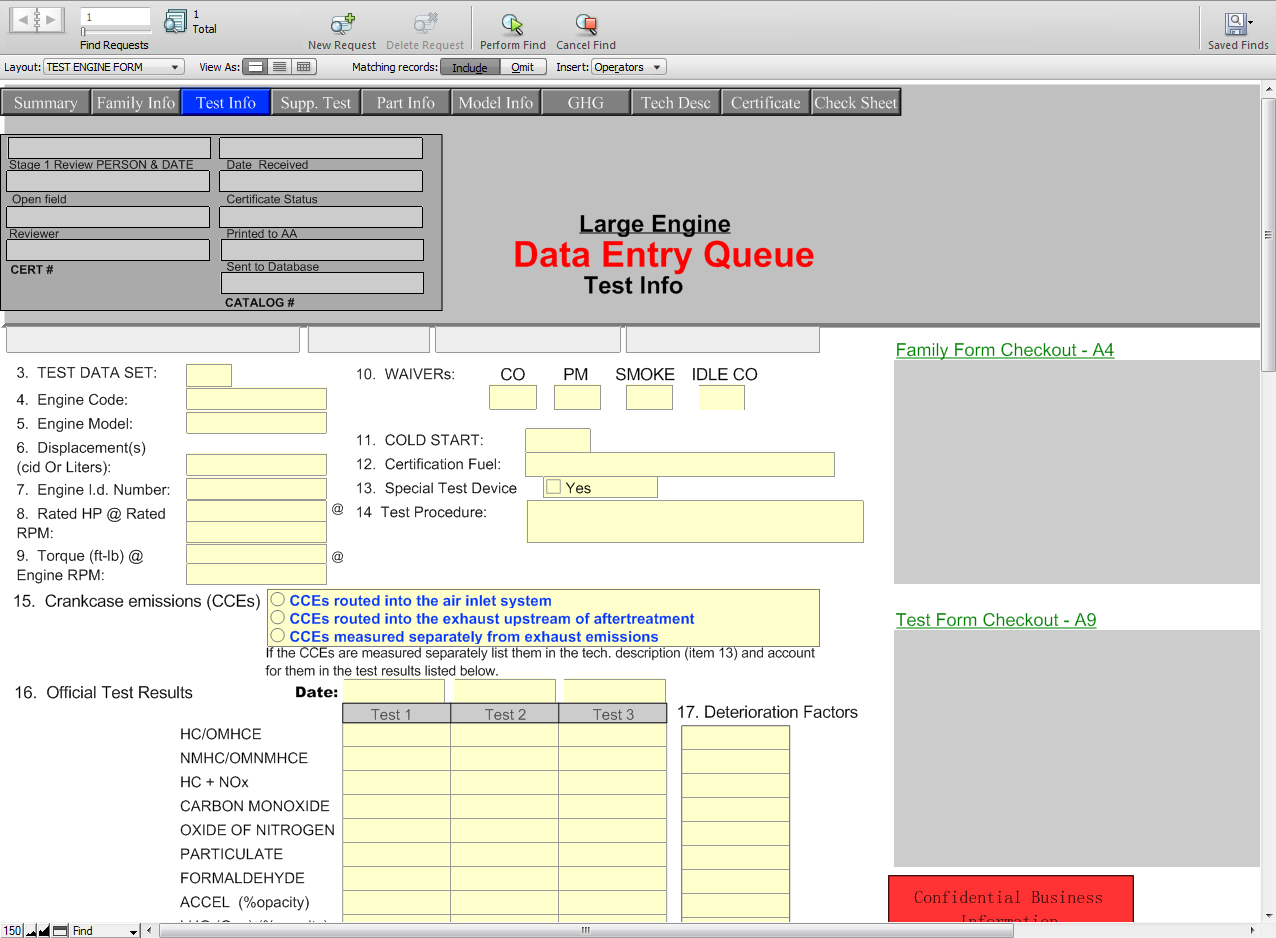Click the SMOKE waiver field

pos(649,397)
